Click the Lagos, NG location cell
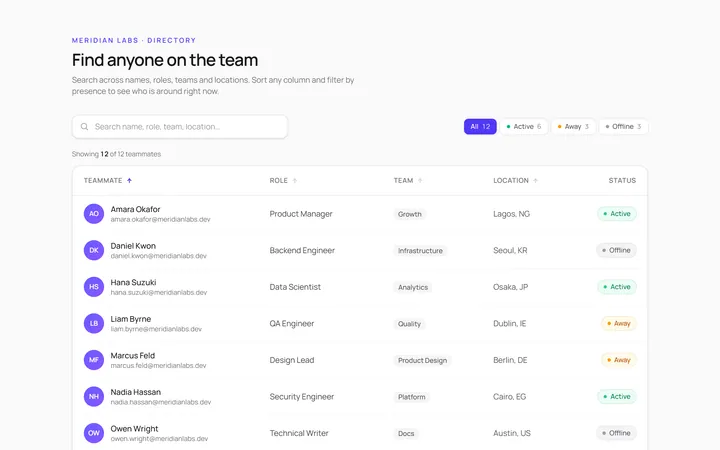 [x=512, y=214]
